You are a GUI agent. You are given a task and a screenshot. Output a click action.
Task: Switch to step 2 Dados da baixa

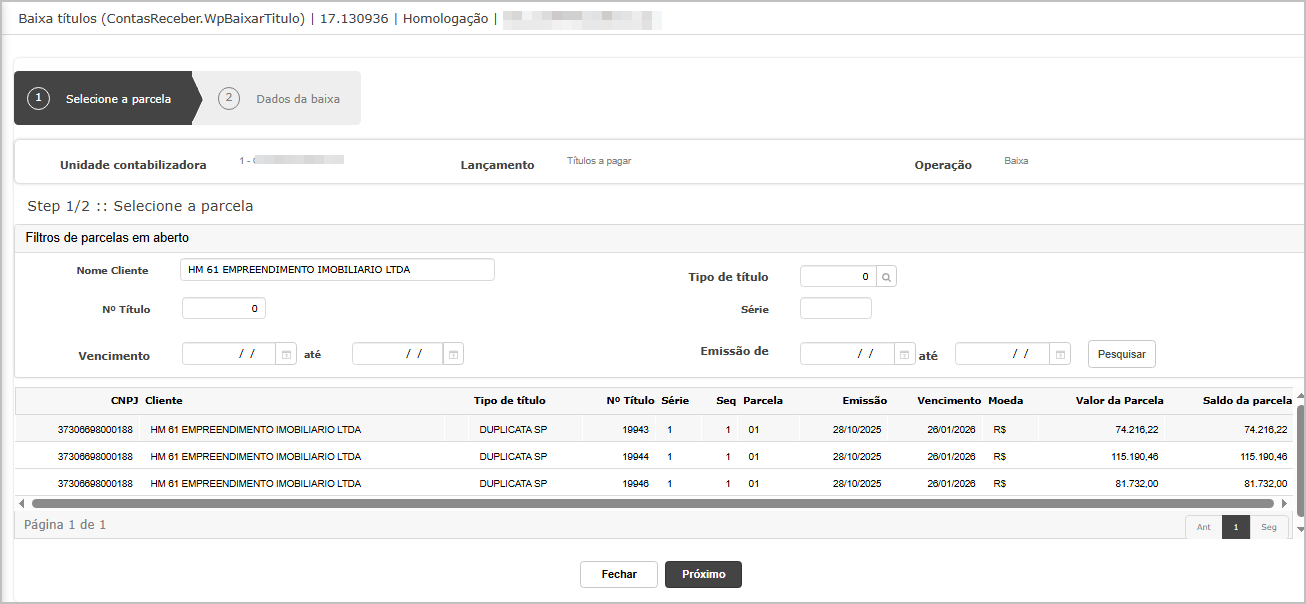283,99
